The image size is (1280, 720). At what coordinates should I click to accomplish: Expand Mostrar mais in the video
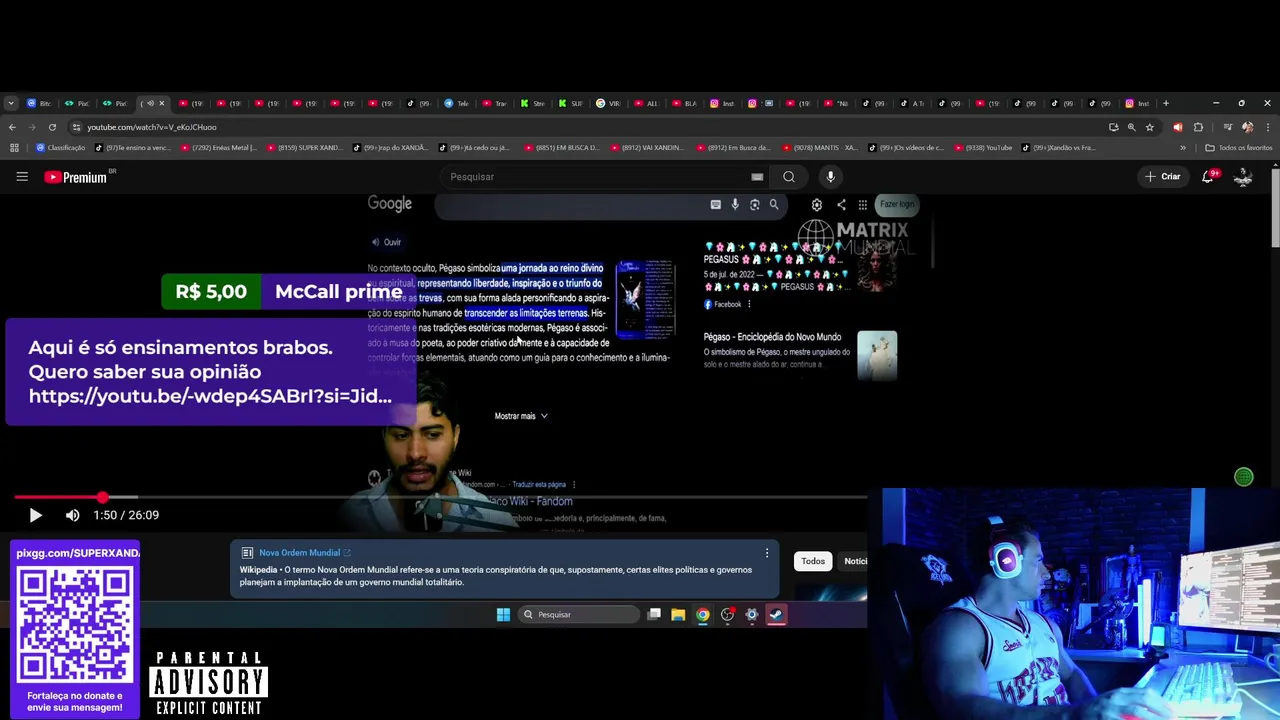point(521,416)
